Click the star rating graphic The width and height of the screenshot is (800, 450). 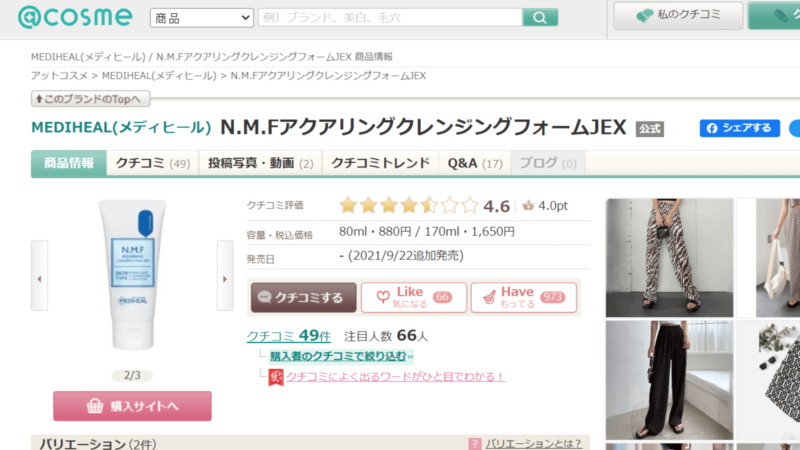[409, 206]
